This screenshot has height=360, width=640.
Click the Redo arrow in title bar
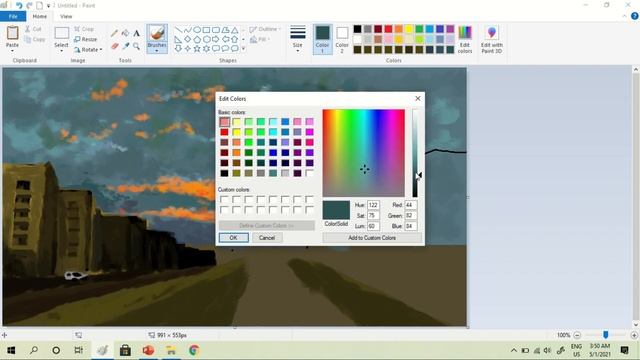(x=29, y=5)
